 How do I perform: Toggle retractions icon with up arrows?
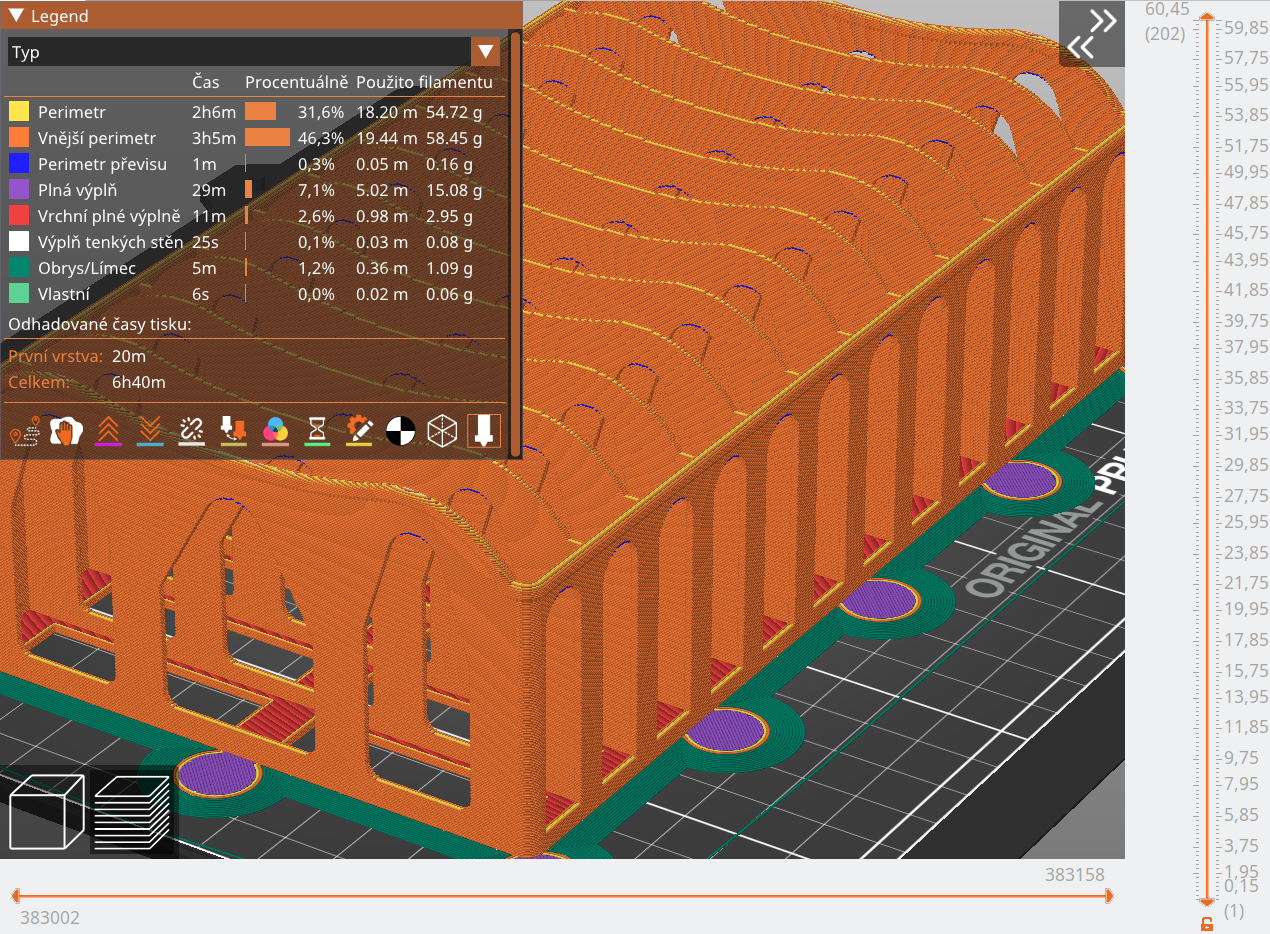tap(107, 430)
